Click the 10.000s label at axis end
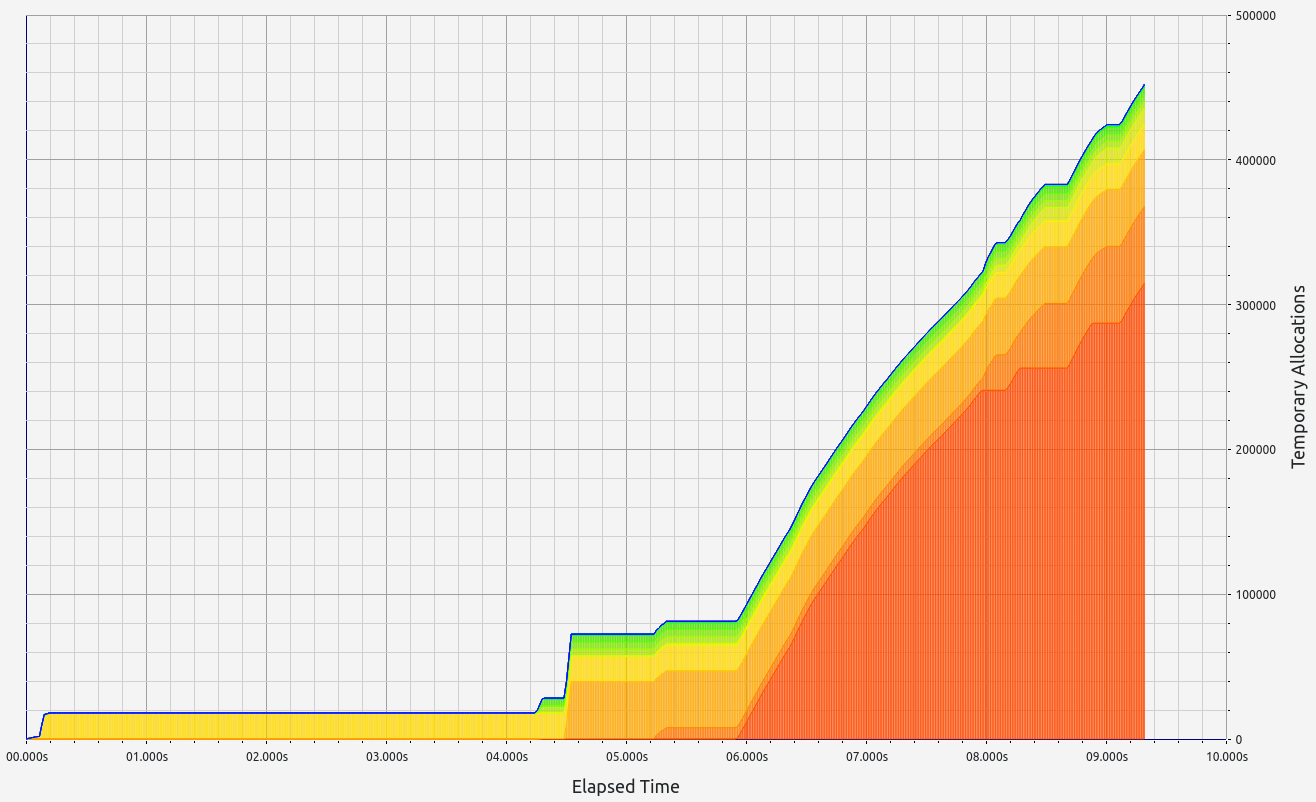This screenshot has width=1316, height=802. pyautogui.click(x=1226, y=758)
